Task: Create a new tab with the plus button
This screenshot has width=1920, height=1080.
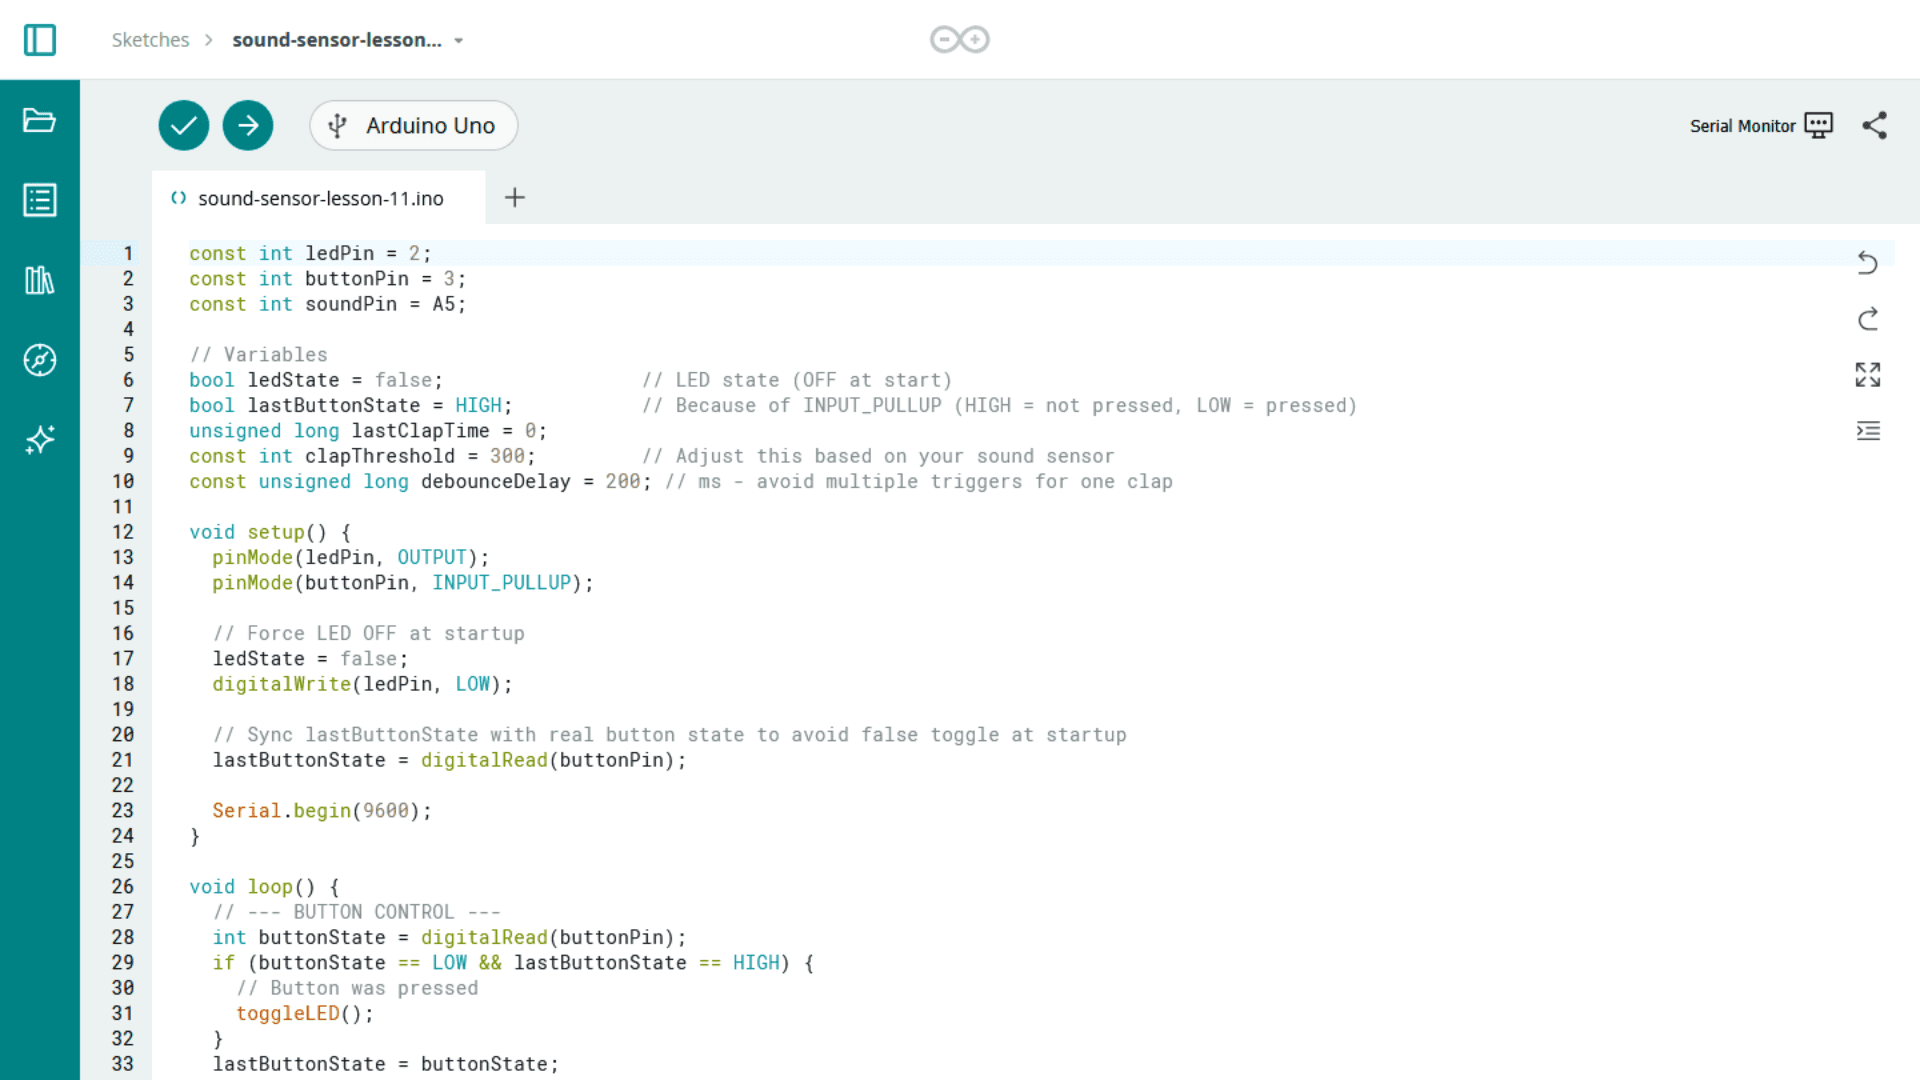Action: (514, 197)
